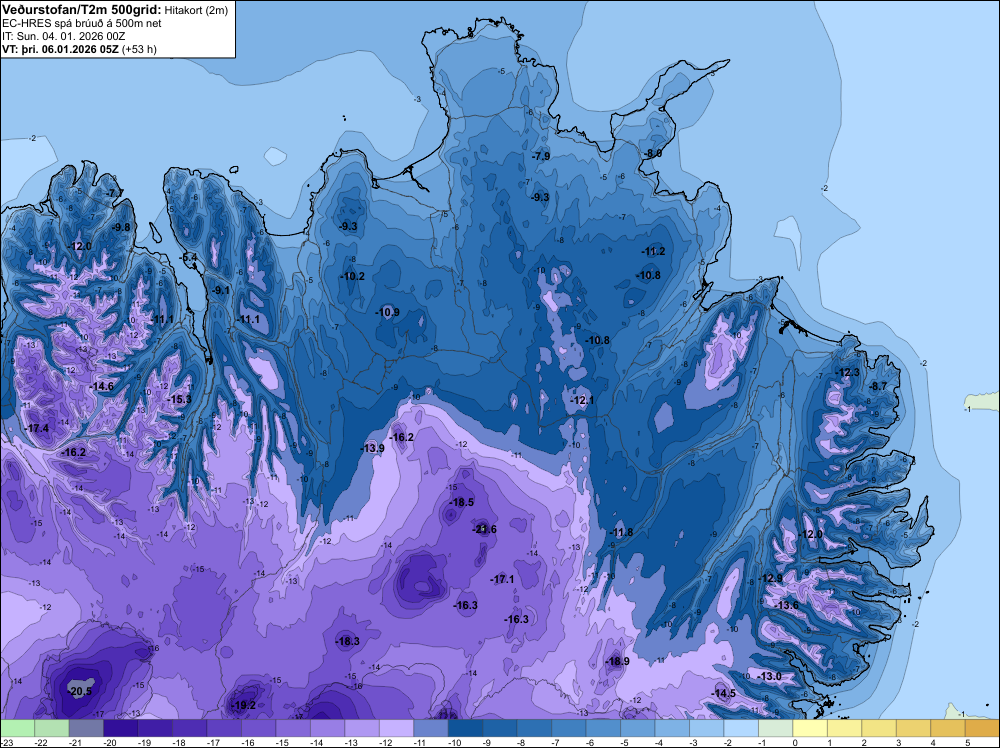Click the '-18.9' temperature value

[x=617, y=661]
